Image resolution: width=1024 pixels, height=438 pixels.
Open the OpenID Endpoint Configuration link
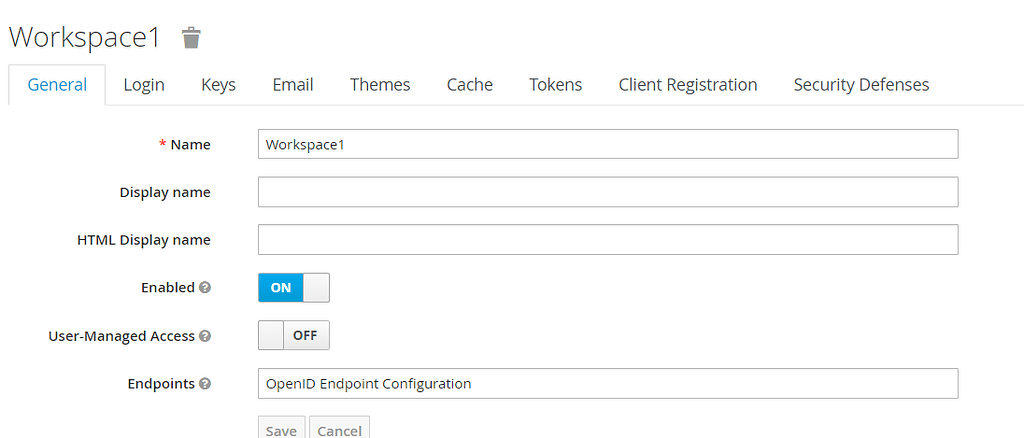368,384
